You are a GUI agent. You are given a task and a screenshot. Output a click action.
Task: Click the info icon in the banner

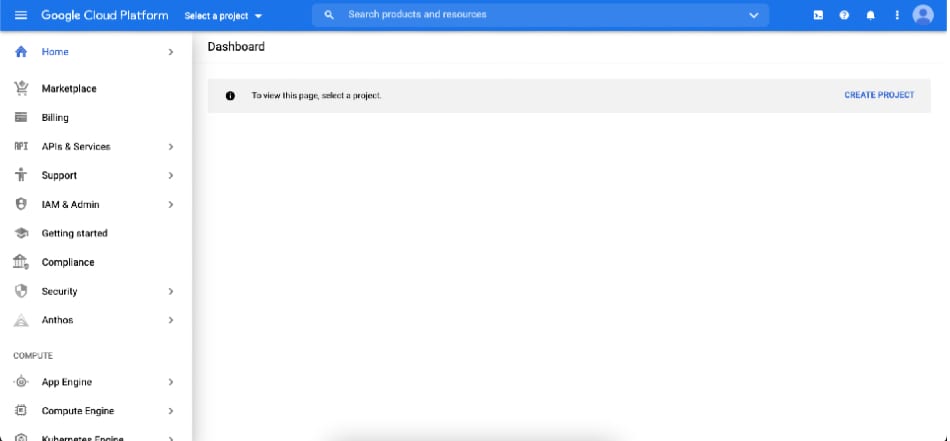coord(230,96)
